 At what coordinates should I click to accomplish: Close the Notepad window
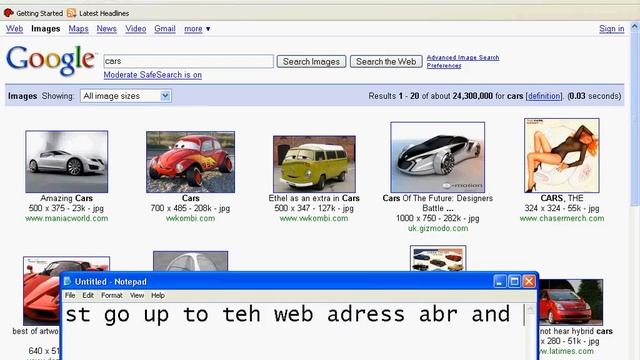[529, 281]
